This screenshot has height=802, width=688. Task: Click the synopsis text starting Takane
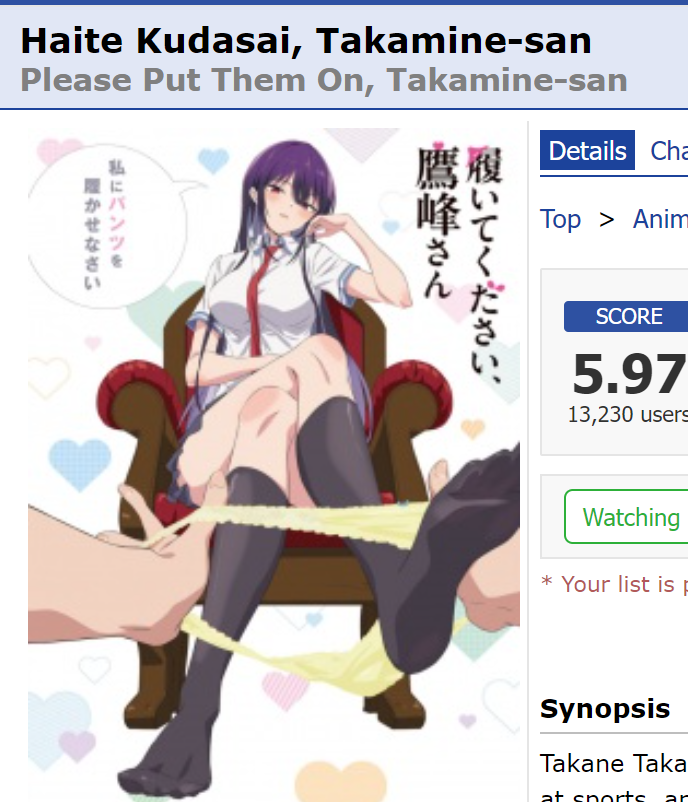(614, 764)
